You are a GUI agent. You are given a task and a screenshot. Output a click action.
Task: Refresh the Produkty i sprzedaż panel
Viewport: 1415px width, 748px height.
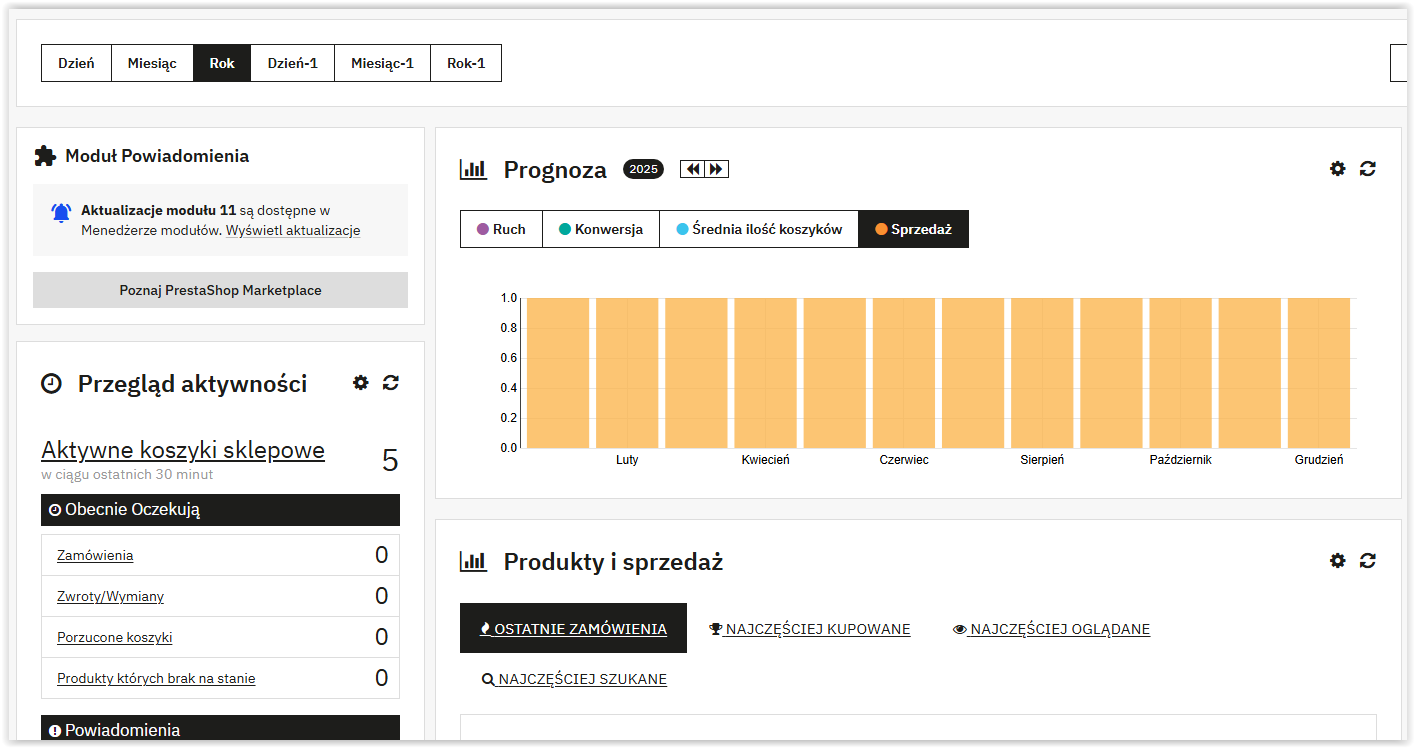pyautogui.click(x=1368, y=561)
